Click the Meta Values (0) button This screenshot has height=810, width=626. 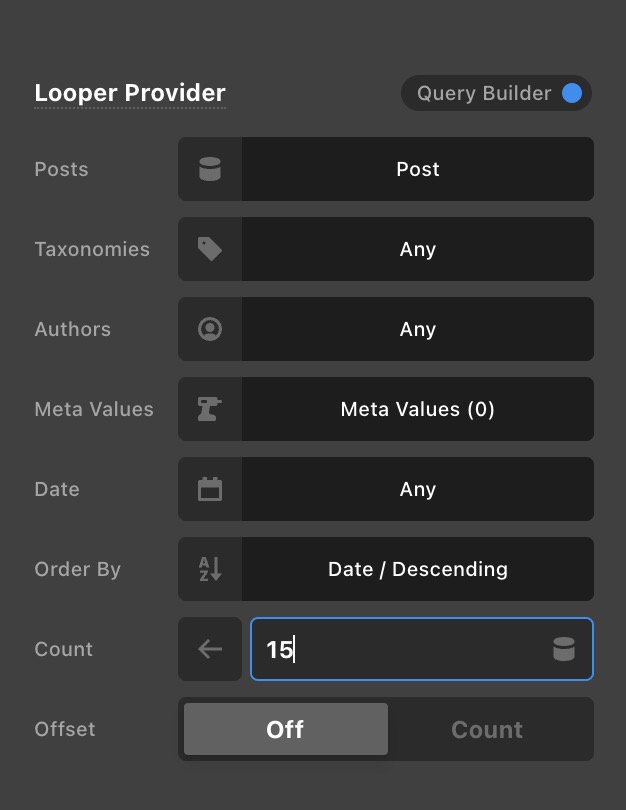tap(417, 409)
